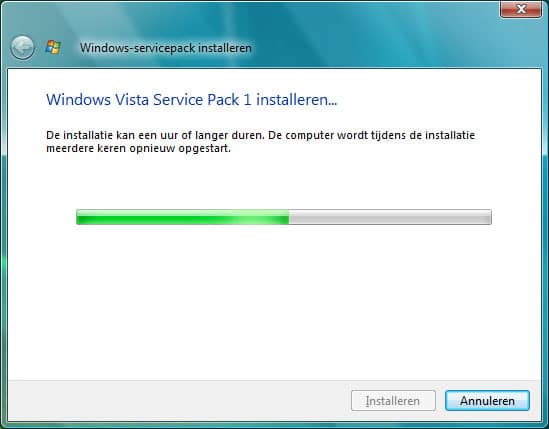
Task: Click the round back arrow button
Action: click(22, 47)
